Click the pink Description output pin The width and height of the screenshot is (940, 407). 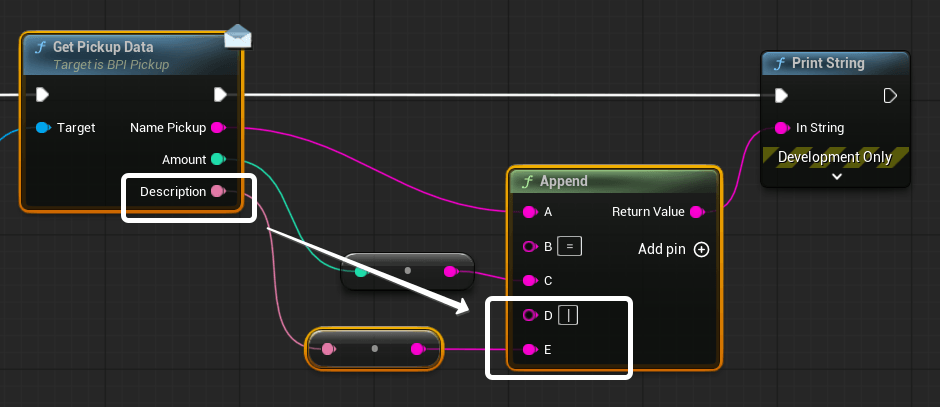(x=218, y=191)
